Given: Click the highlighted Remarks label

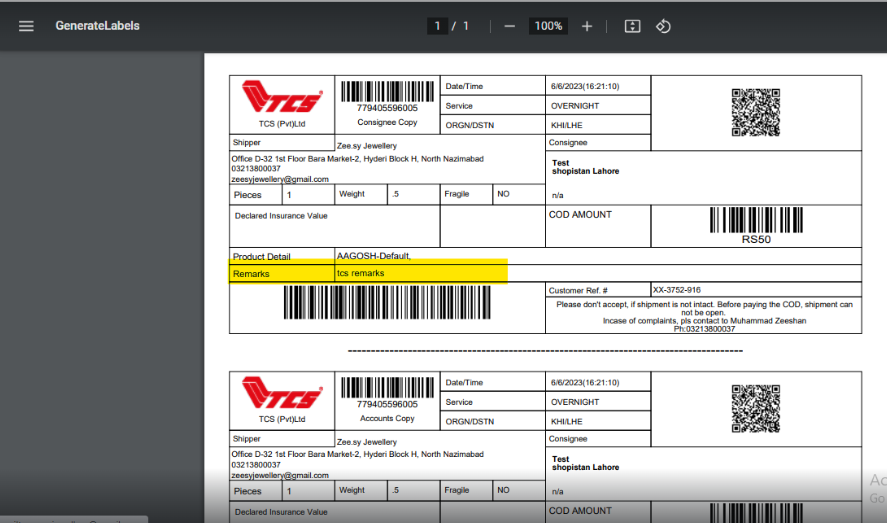Looking at the screenshot, I should (251, 273).
